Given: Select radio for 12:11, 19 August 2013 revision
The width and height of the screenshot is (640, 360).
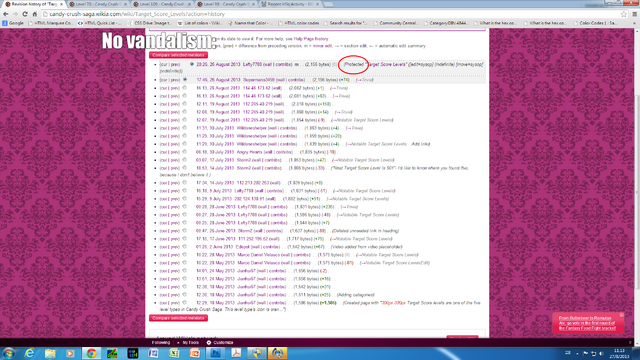Looking at the screenshot, I should point(184,104).
